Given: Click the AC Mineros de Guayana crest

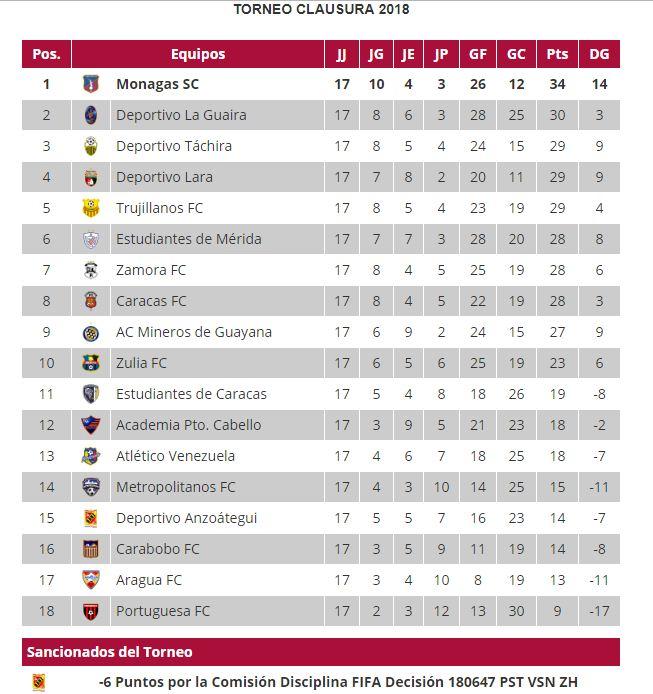Looking at the screenshot, I should 91,332.
